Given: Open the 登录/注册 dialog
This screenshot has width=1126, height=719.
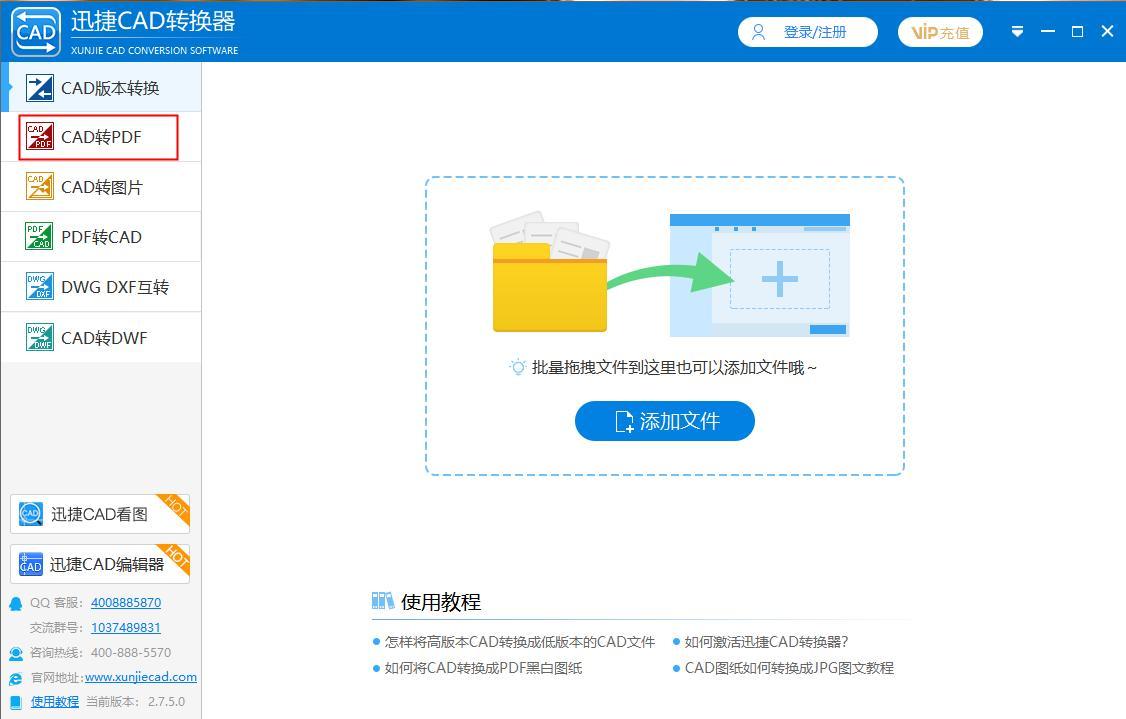Looking at the screenshot, I should click(807, 31).
